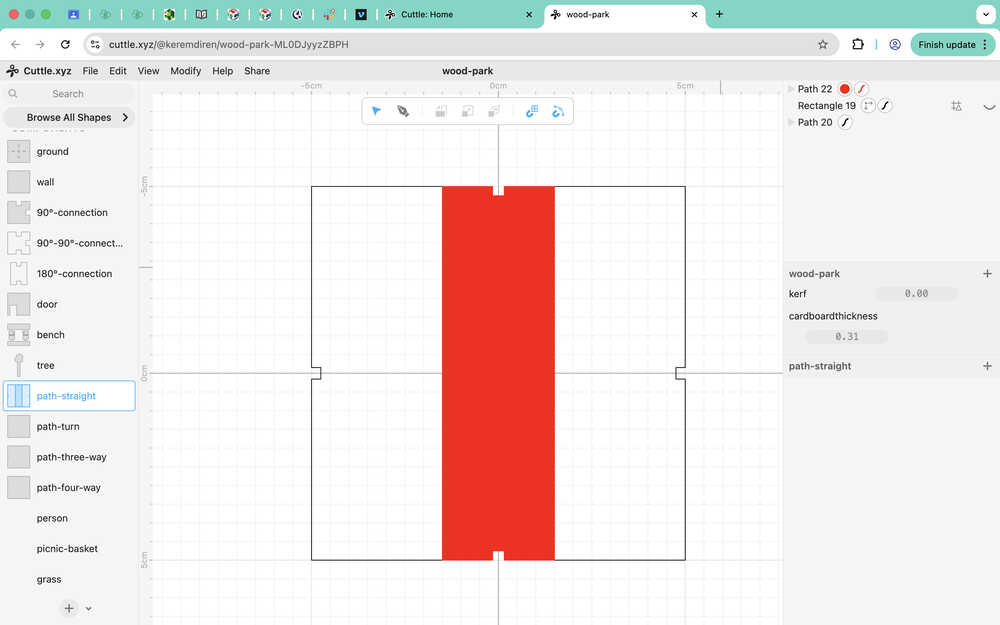Click Finish update button
The height and width of the screenshot is (625, 1000).
pyautogui.click(x=952, y=44)
